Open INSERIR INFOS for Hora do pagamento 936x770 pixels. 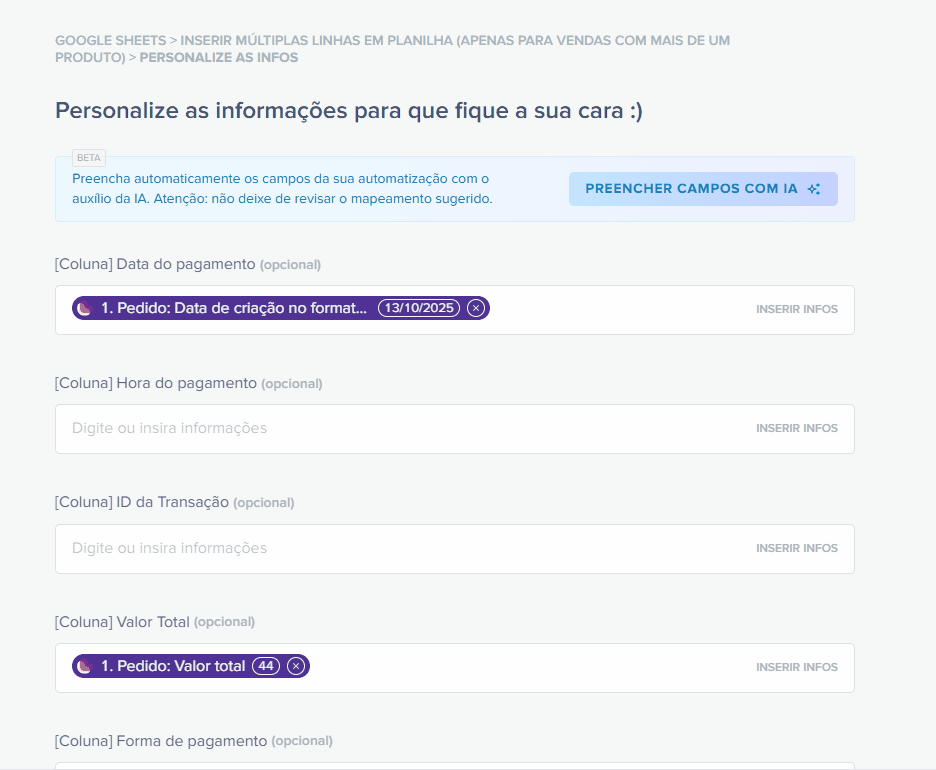(x=797, y=427)
